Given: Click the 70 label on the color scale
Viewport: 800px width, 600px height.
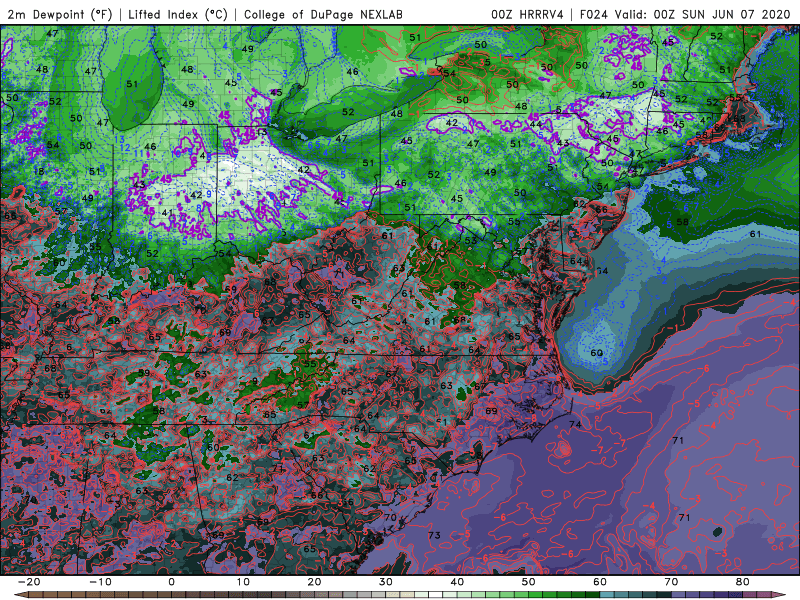Looking at the screenshot, I should pos(671,582).
